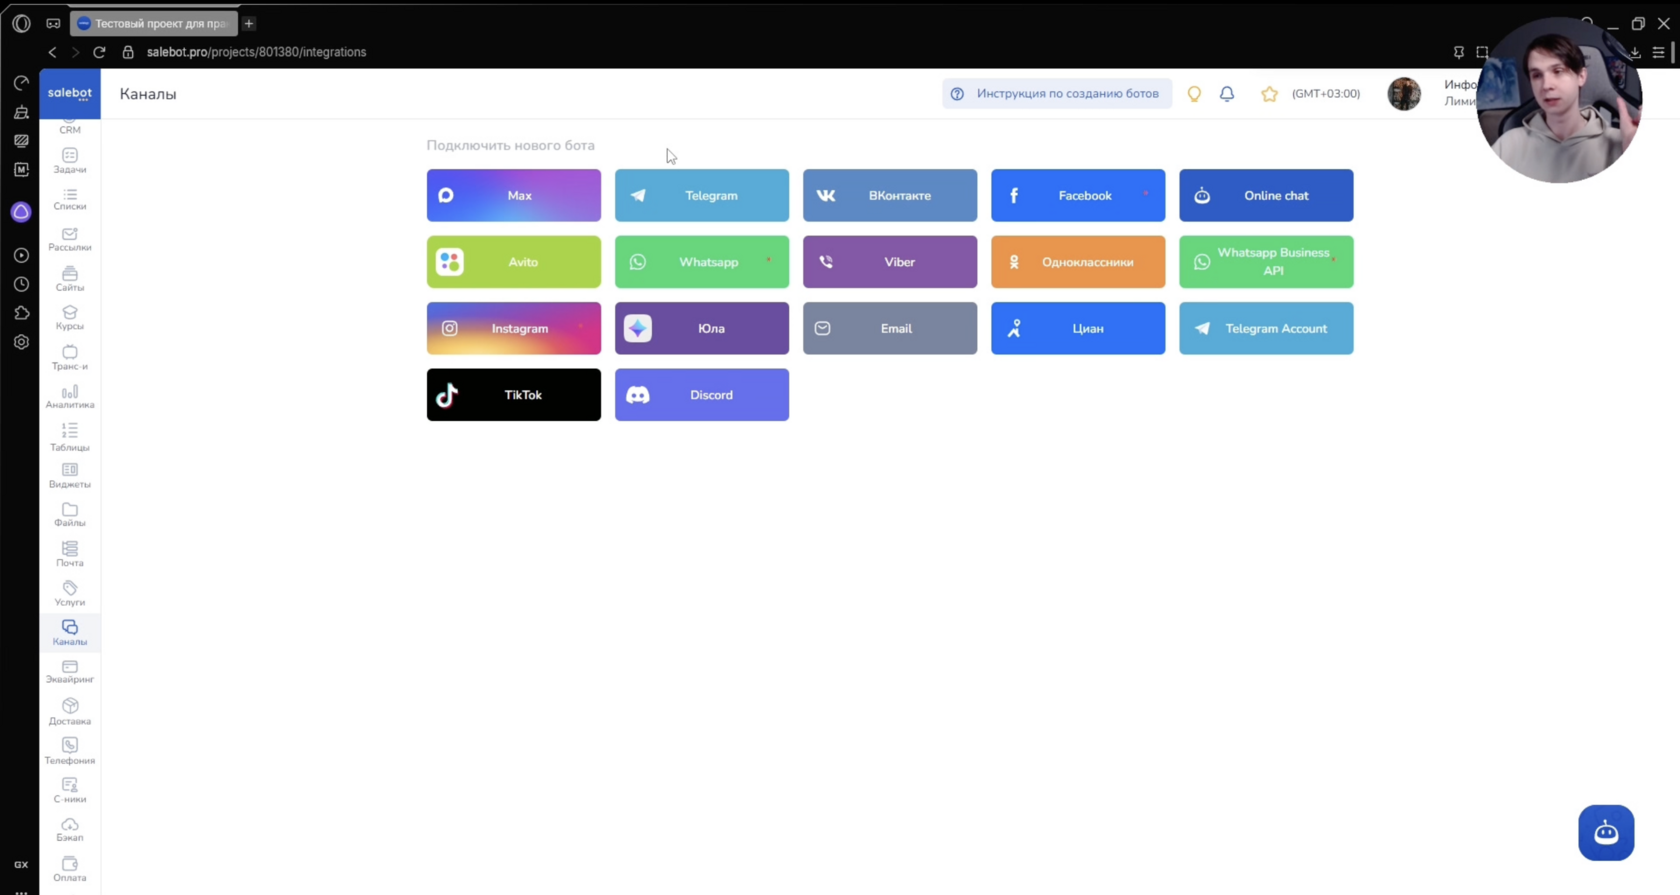Click the salebot logo
This screenshot has height=895, width=1680.
[70, 93]
